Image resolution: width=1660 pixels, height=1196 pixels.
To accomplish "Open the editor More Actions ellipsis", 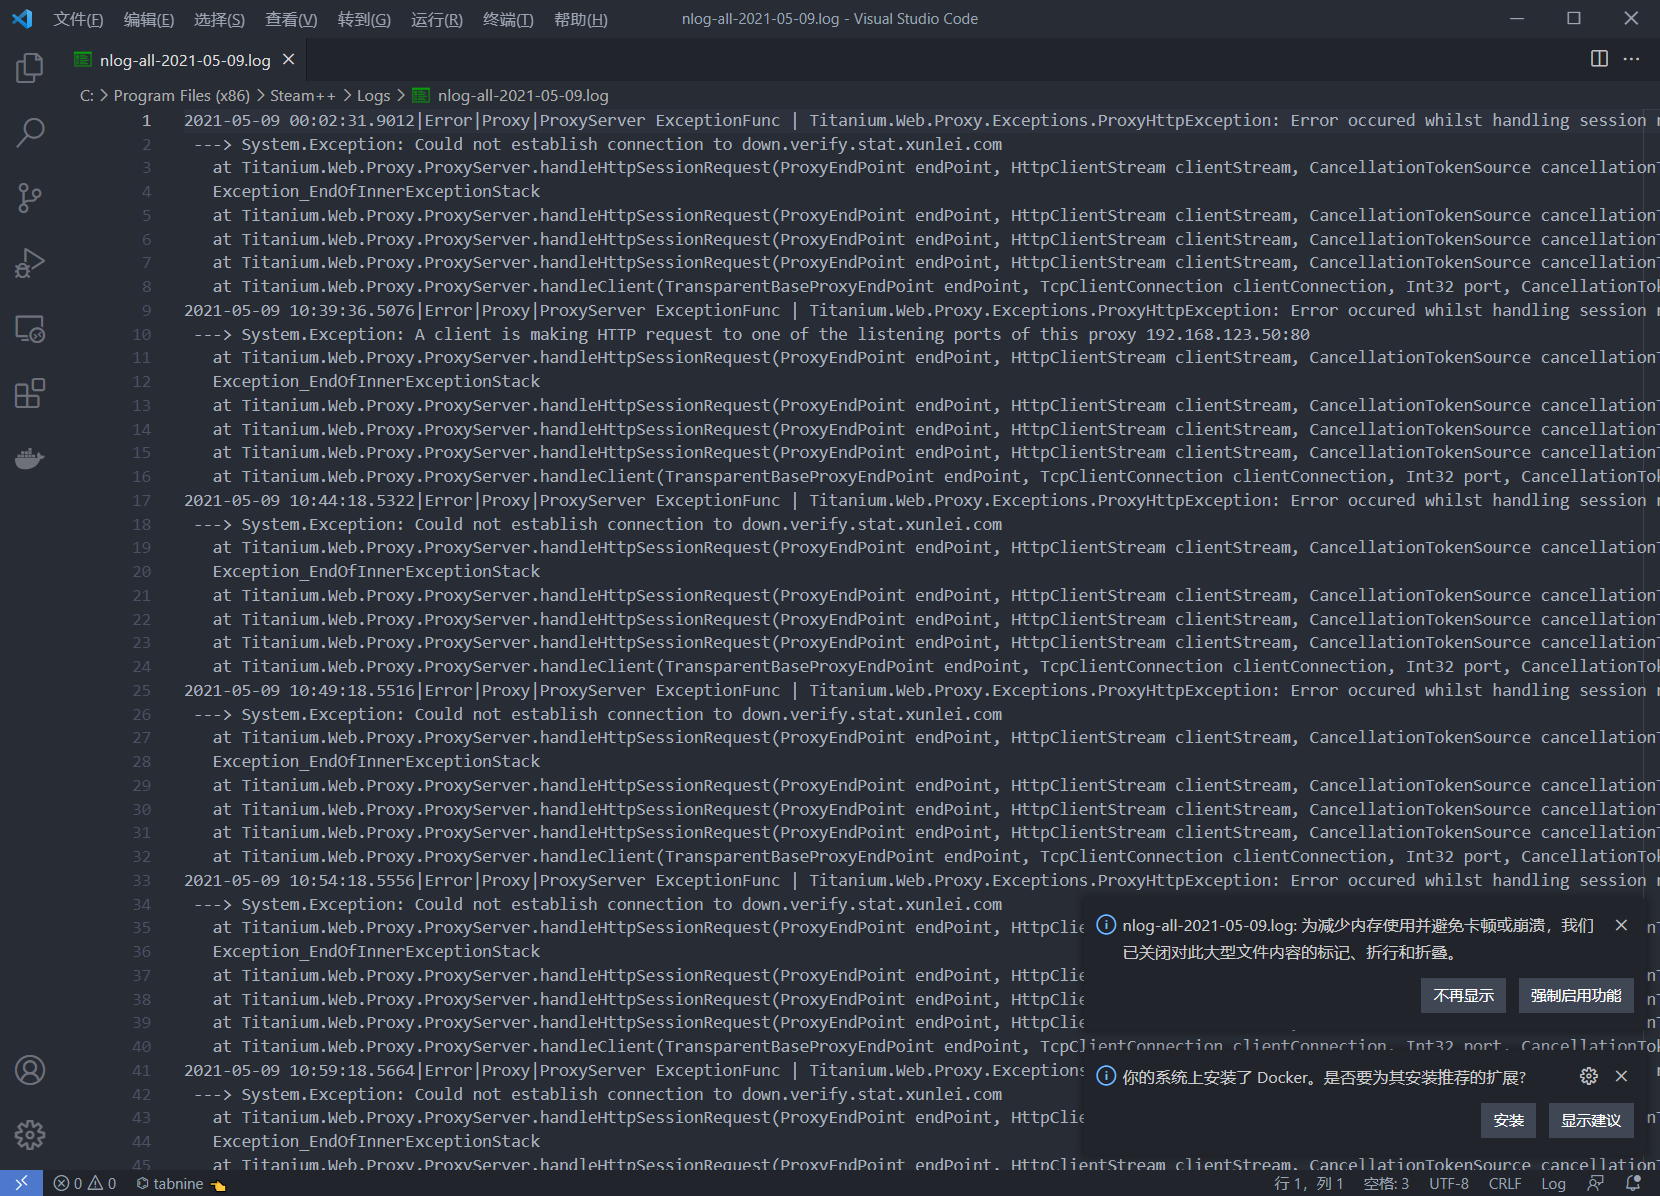I will 1631,59.
